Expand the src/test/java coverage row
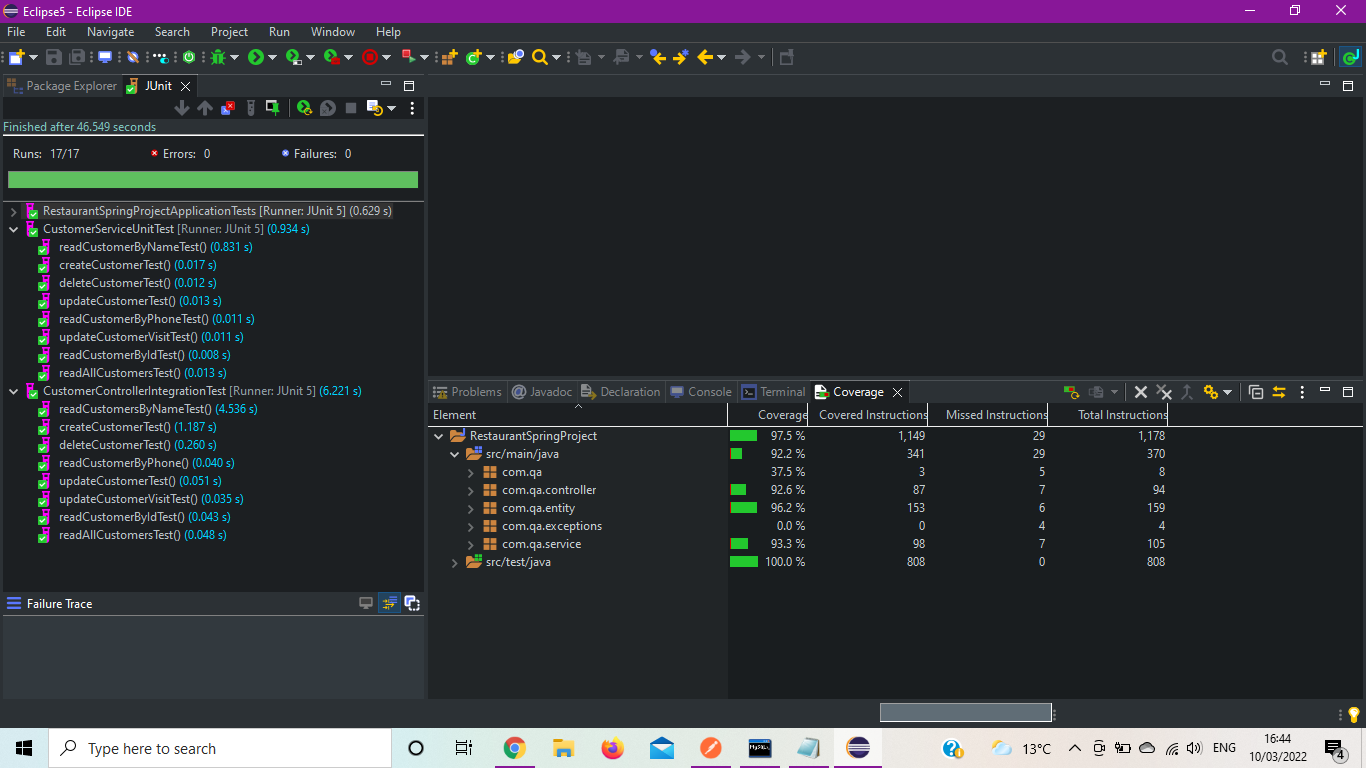The image size is (1366, 768). (x=455, y=562)
